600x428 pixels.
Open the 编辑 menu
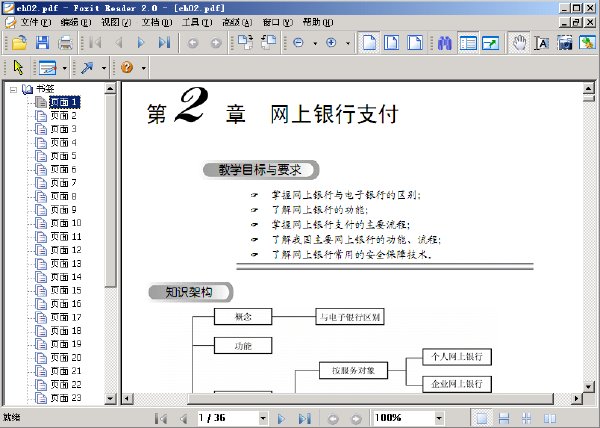(x=76, y=22)
